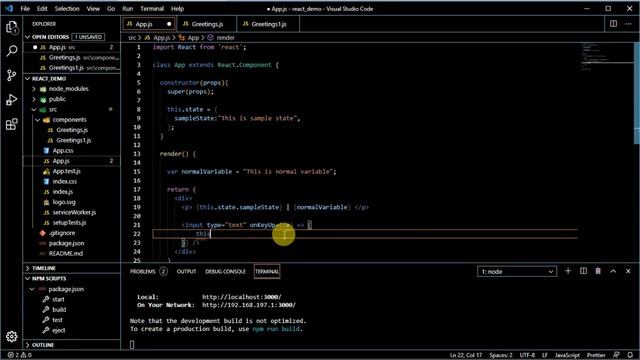Image resolution: width=640 pixels, height=360 pixels.
Task: Open the Extensions view
Action: 11,124
